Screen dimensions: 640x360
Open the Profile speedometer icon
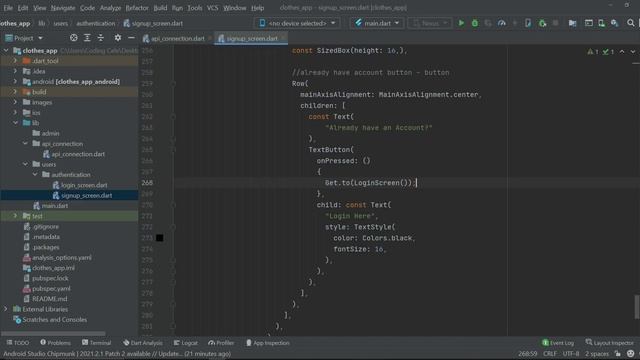(502, 23)
